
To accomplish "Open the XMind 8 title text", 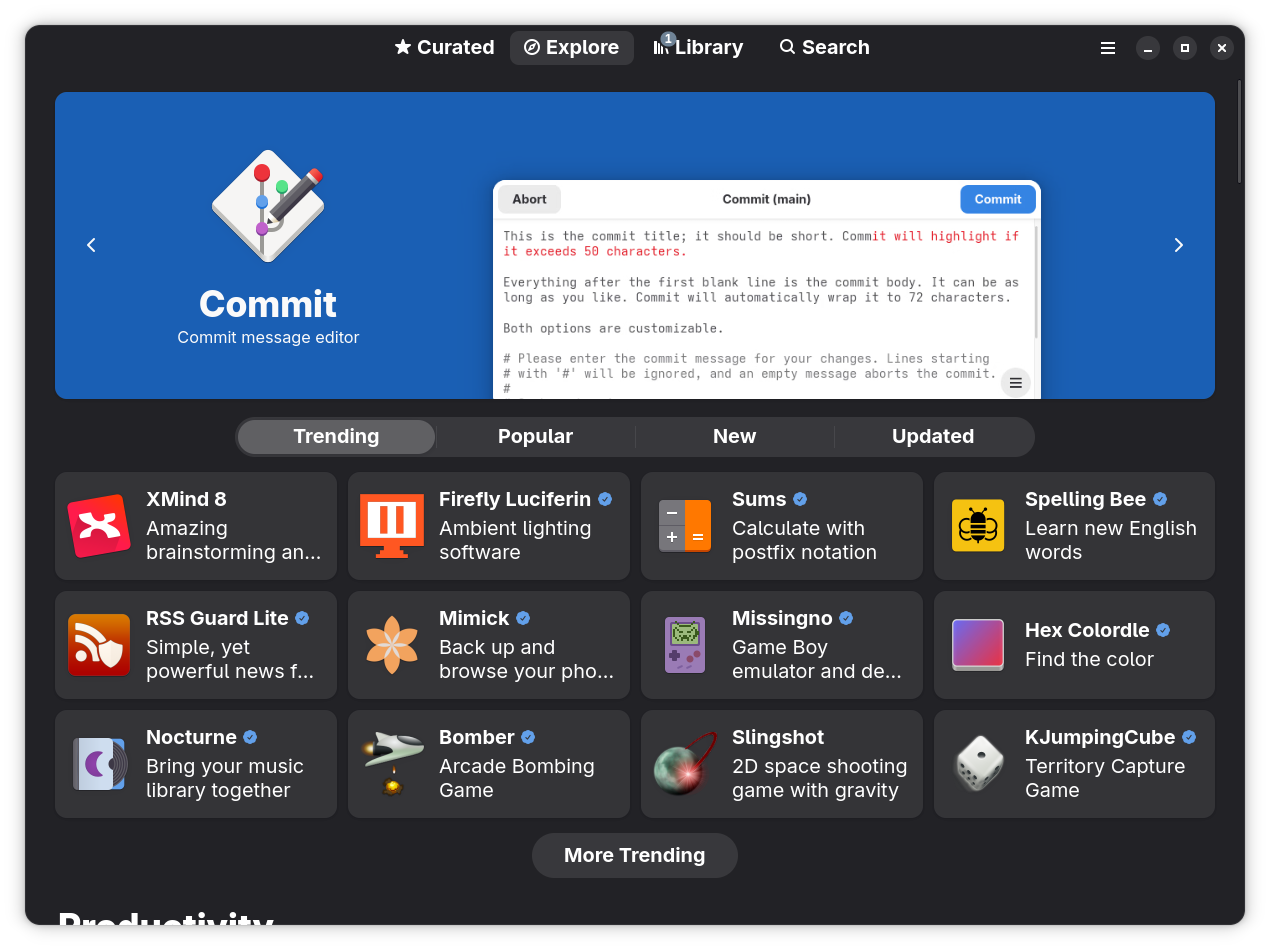I will [x=186, y=499].
